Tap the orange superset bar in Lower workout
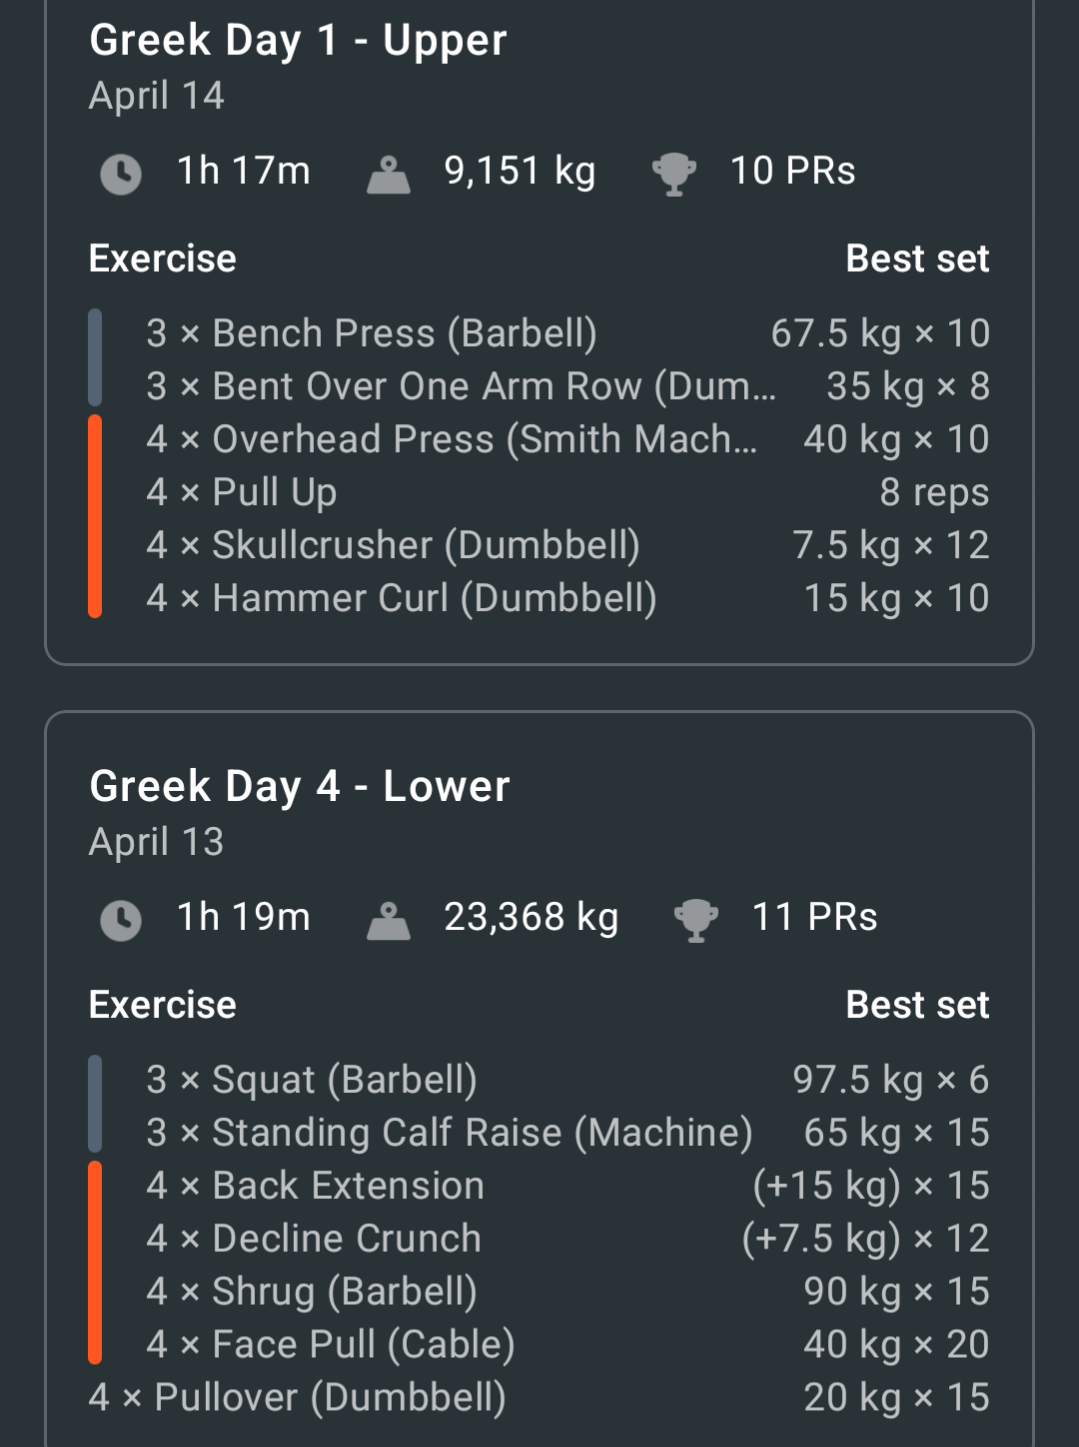The width and height of the screenshot is (1079, 1447). (x=95, y=1262)
